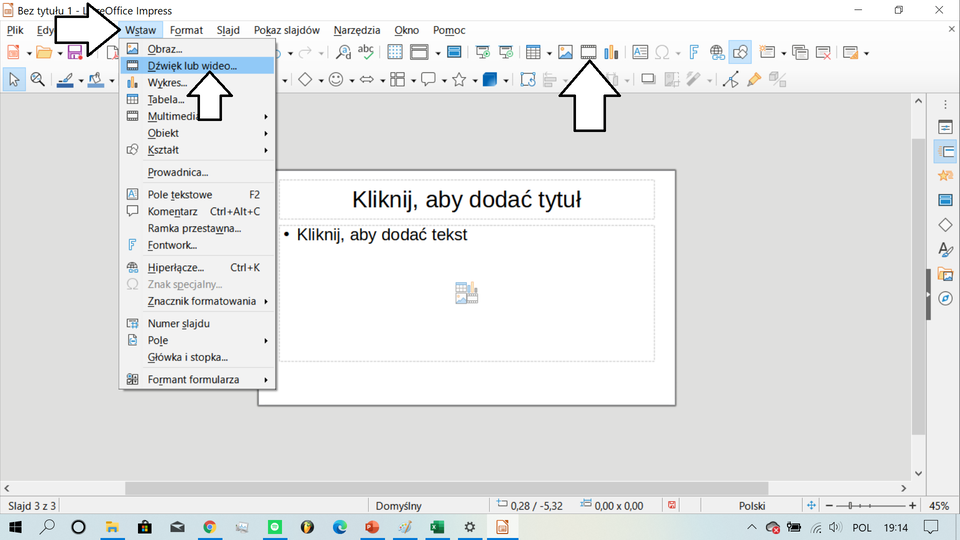Screen dimensions: 960x540
Task: Click the Insert Table toolbar icon
Action: [533, 53]
